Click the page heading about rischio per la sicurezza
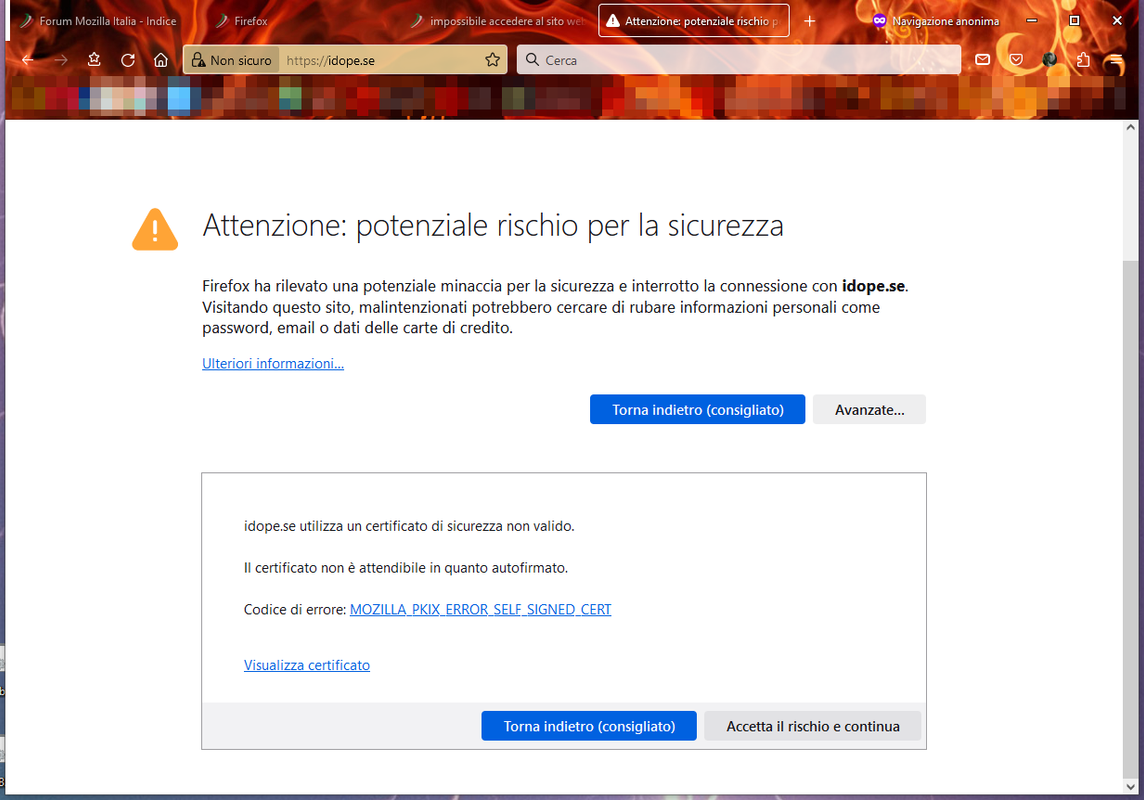The height and width of the screenshot is (800, 1144). pyautogui.click(x=493, y=225)
